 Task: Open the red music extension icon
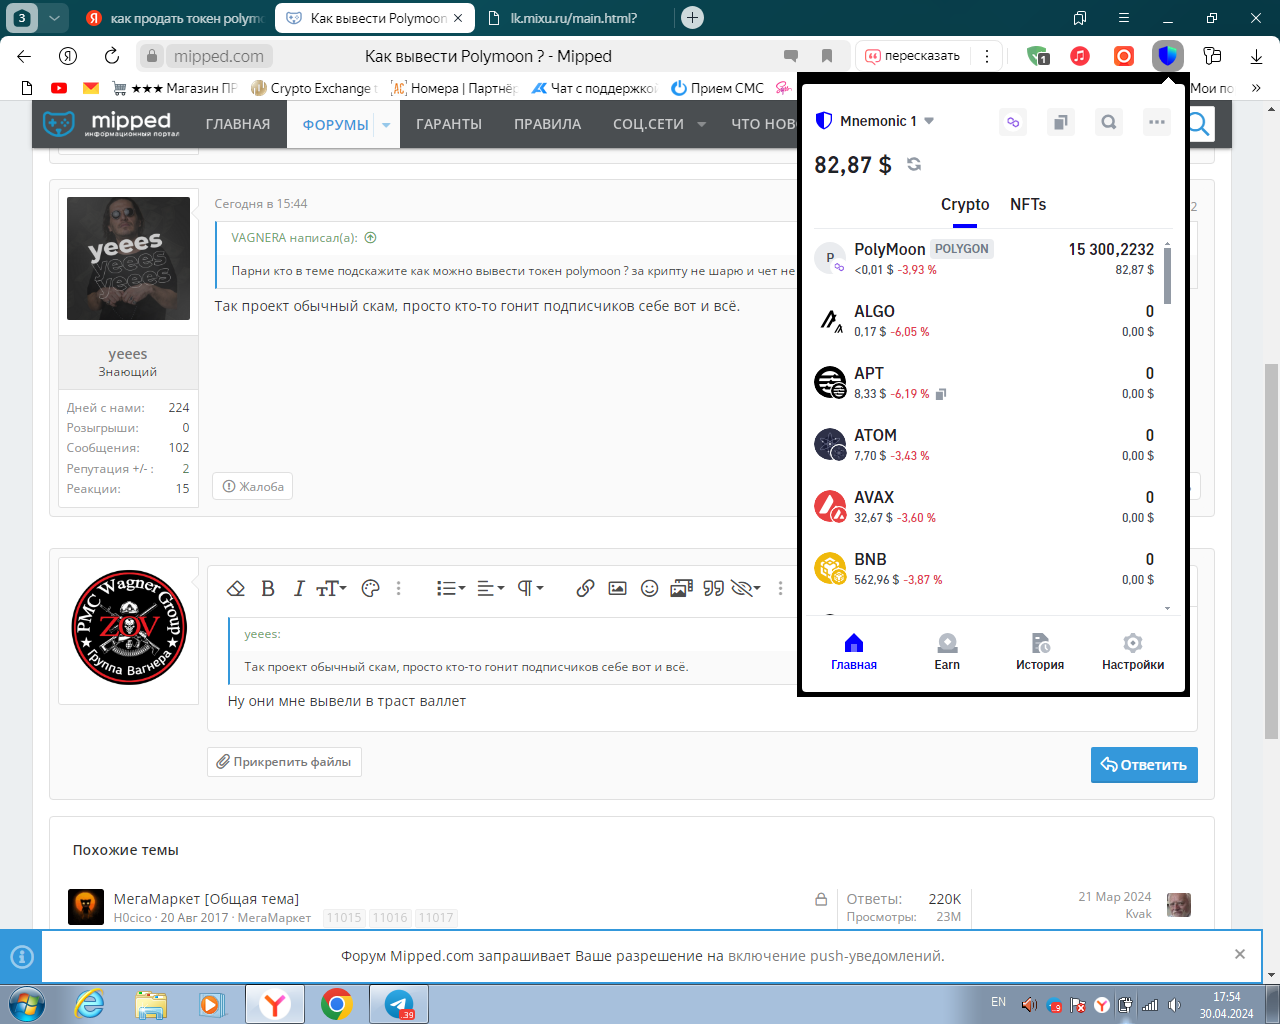(x=1080, y=56)
